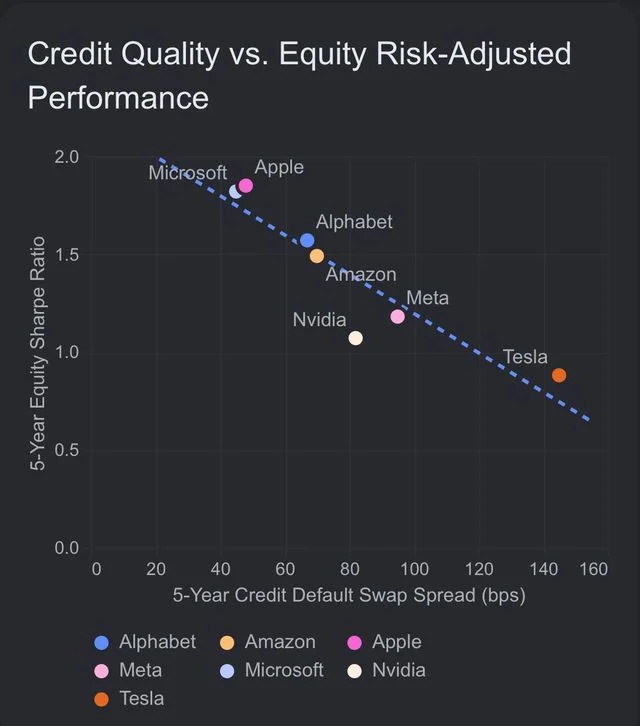Click the Microsoft light-blue data point
The image size is (640, 726).
tap(235, 191)
